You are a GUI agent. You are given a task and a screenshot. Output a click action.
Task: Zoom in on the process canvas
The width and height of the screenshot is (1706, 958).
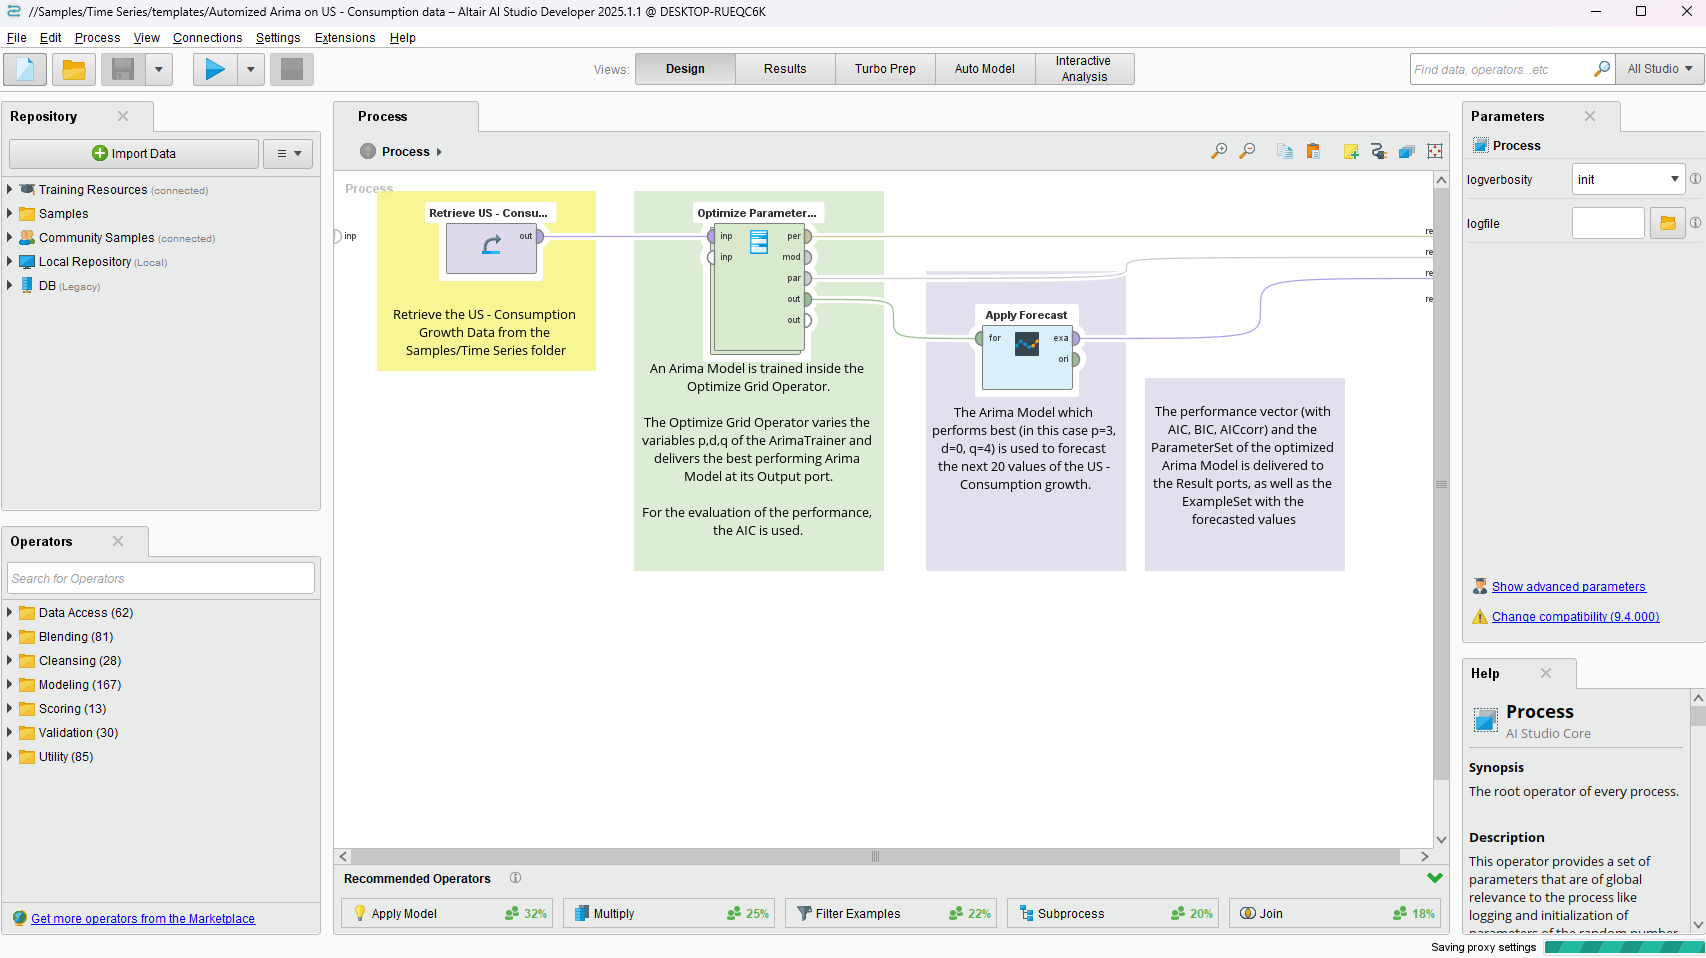pyautogui.click(x=1219, y=151)
